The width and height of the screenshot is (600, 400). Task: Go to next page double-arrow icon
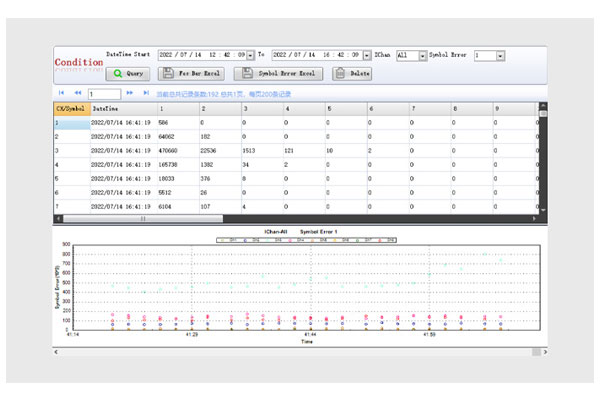130,93
